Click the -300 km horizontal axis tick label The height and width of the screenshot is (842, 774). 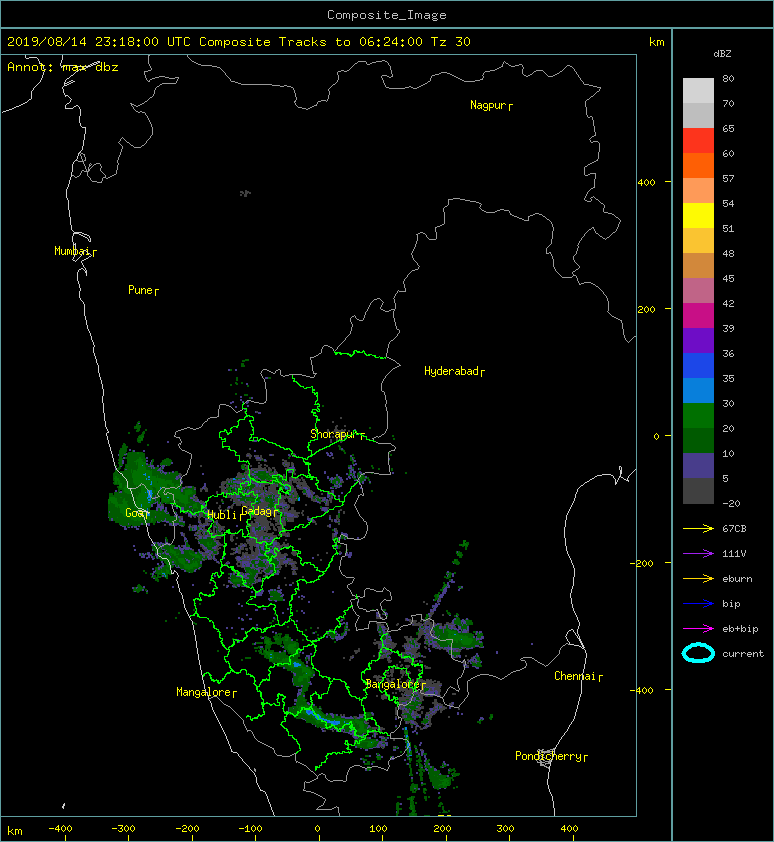point(124,829)
